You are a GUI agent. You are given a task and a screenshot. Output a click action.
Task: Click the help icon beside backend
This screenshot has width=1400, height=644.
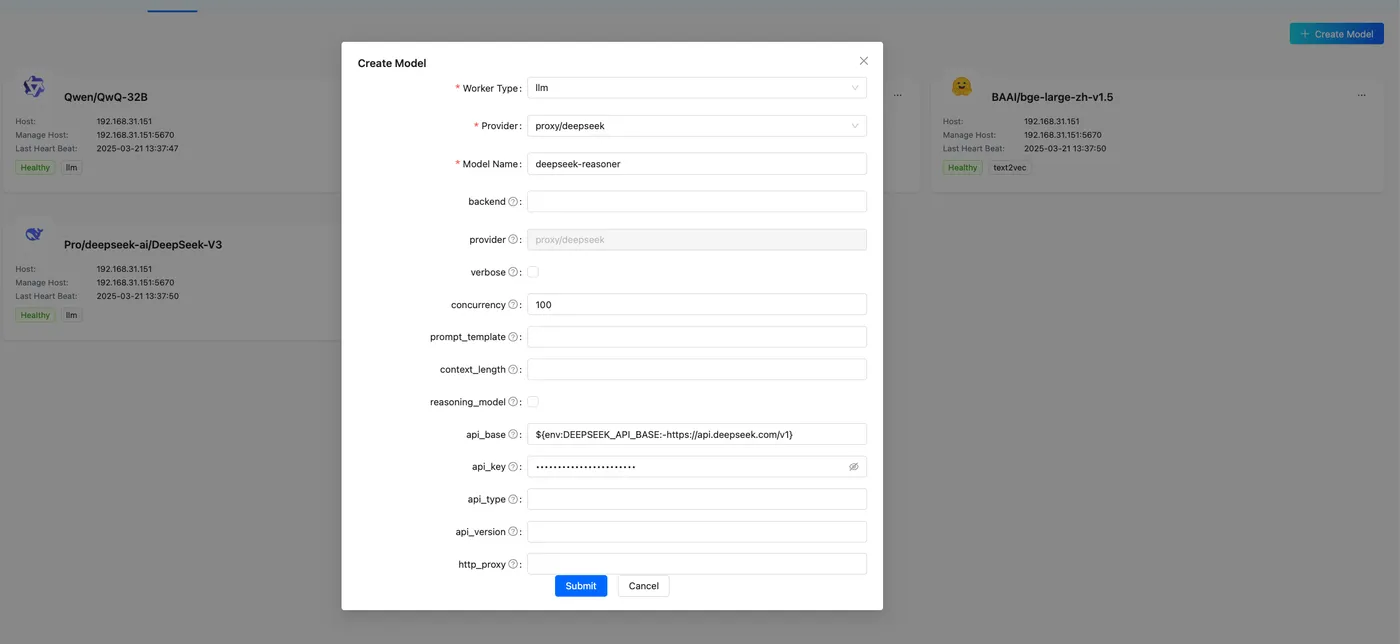[513, 202]
